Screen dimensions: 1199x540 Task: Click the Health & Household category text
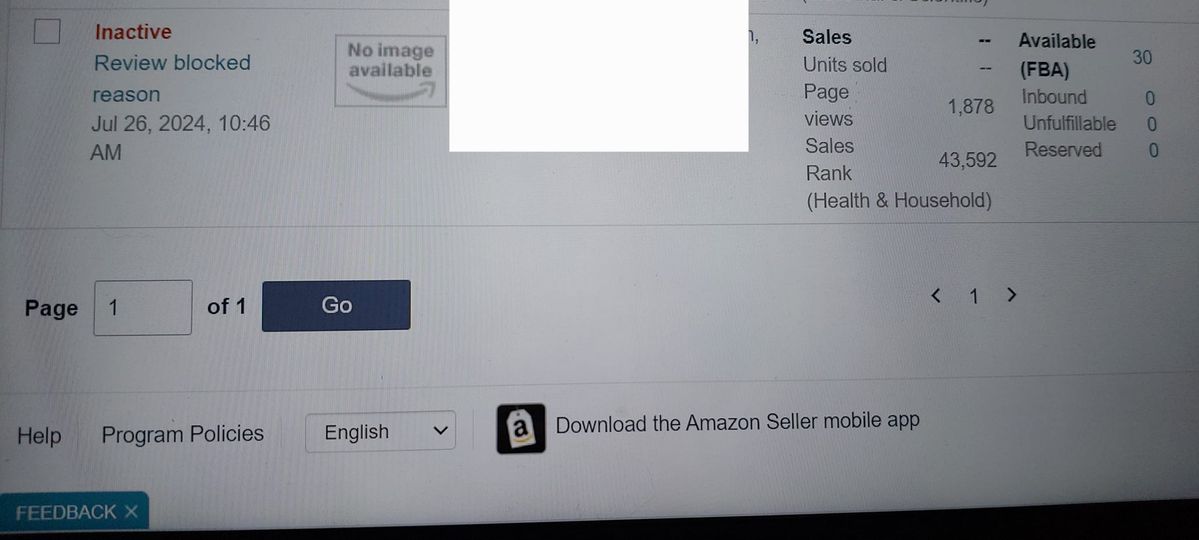click(x=899, y=201)
